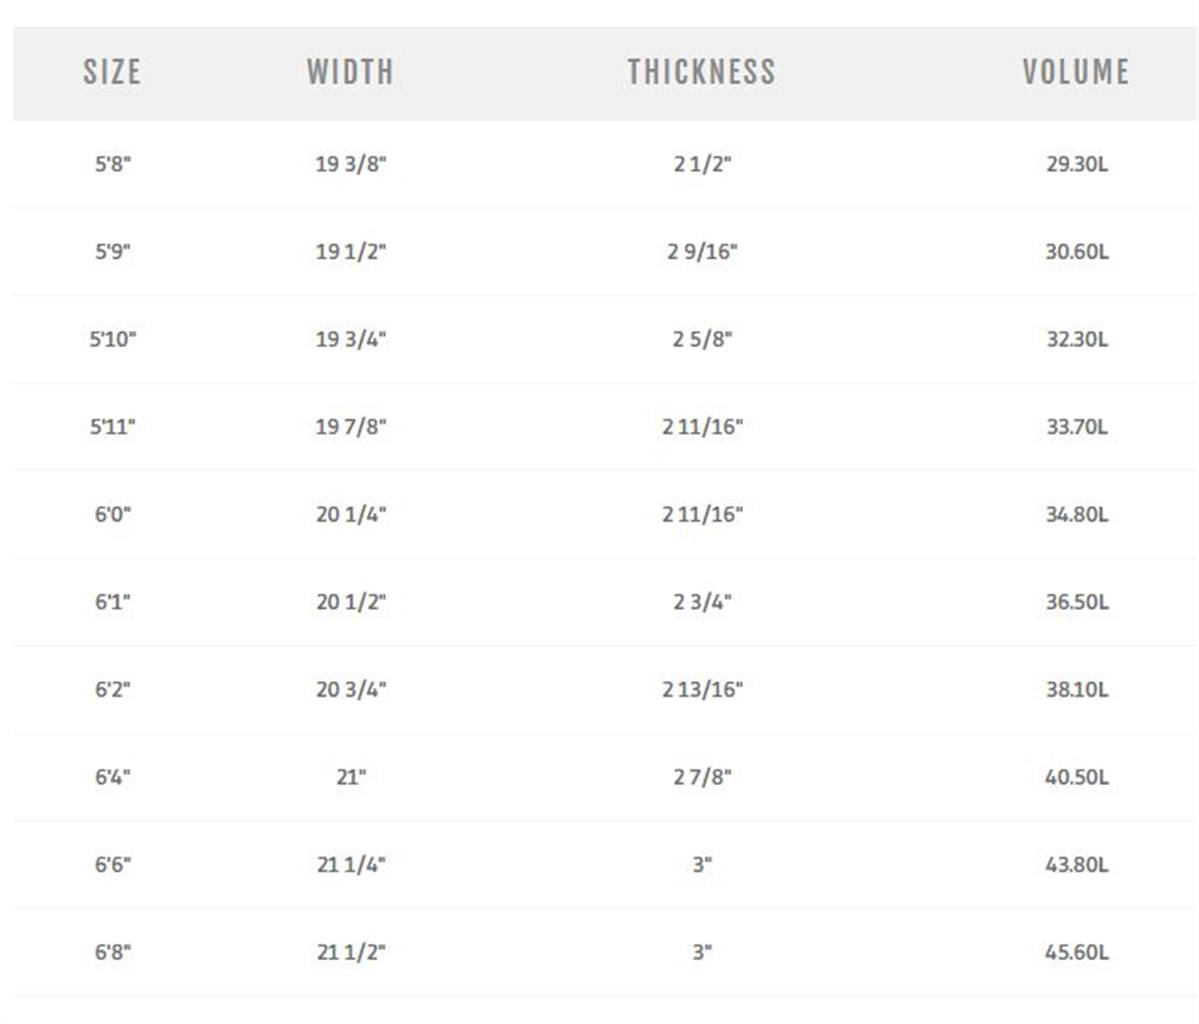Click the 40.50L volume value
This screenshot has width=1199, height=1024.
(1077, 777)
